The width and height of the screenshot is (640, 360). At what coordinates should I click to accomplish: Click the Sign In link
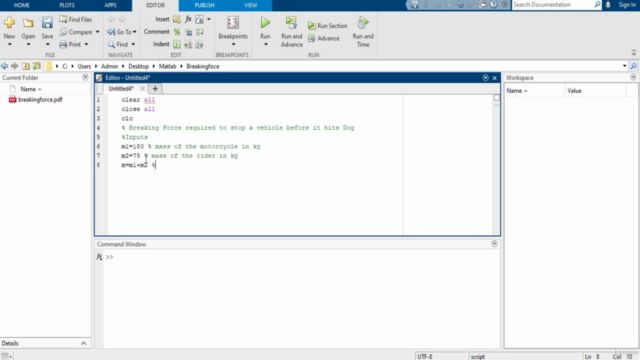pyautogui.click(x=627, y=5)
